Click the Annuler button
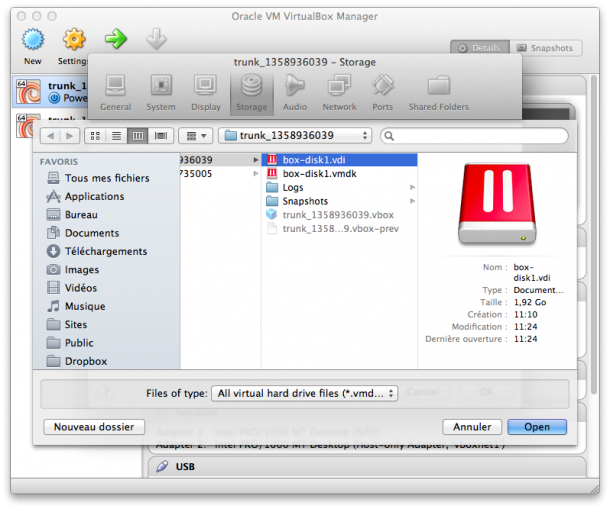The height and width of the screenshot is (509, 610). (472, 427)
